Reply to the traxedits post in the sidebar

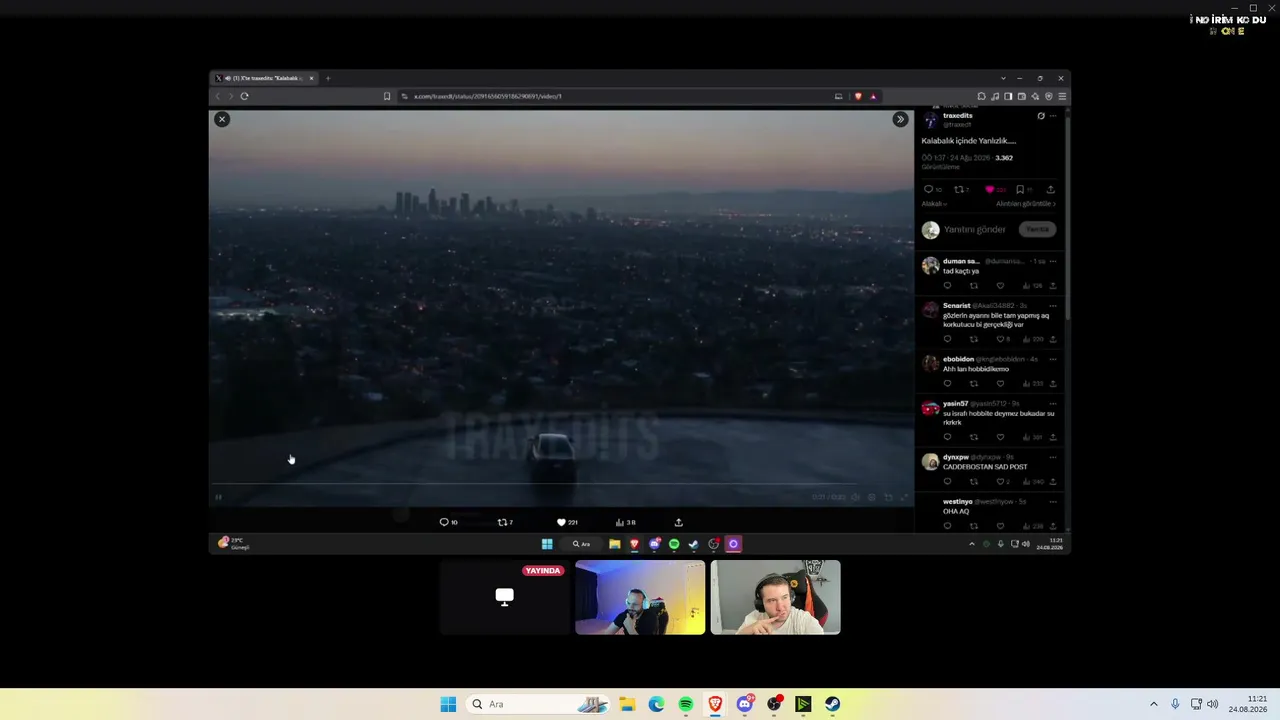[x=928, y=189]
